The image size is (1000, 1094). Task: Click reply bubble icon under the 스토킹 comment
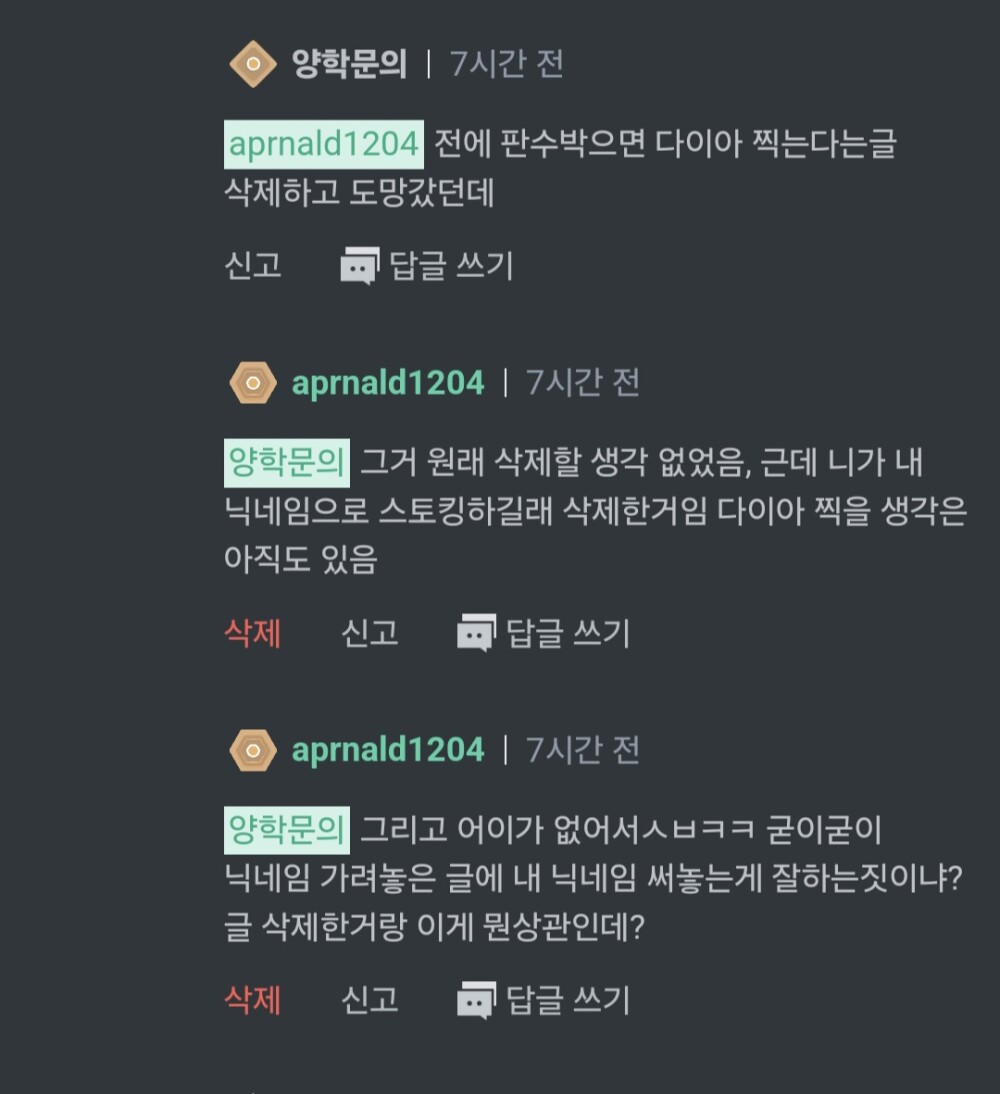[x=476, y=633]
